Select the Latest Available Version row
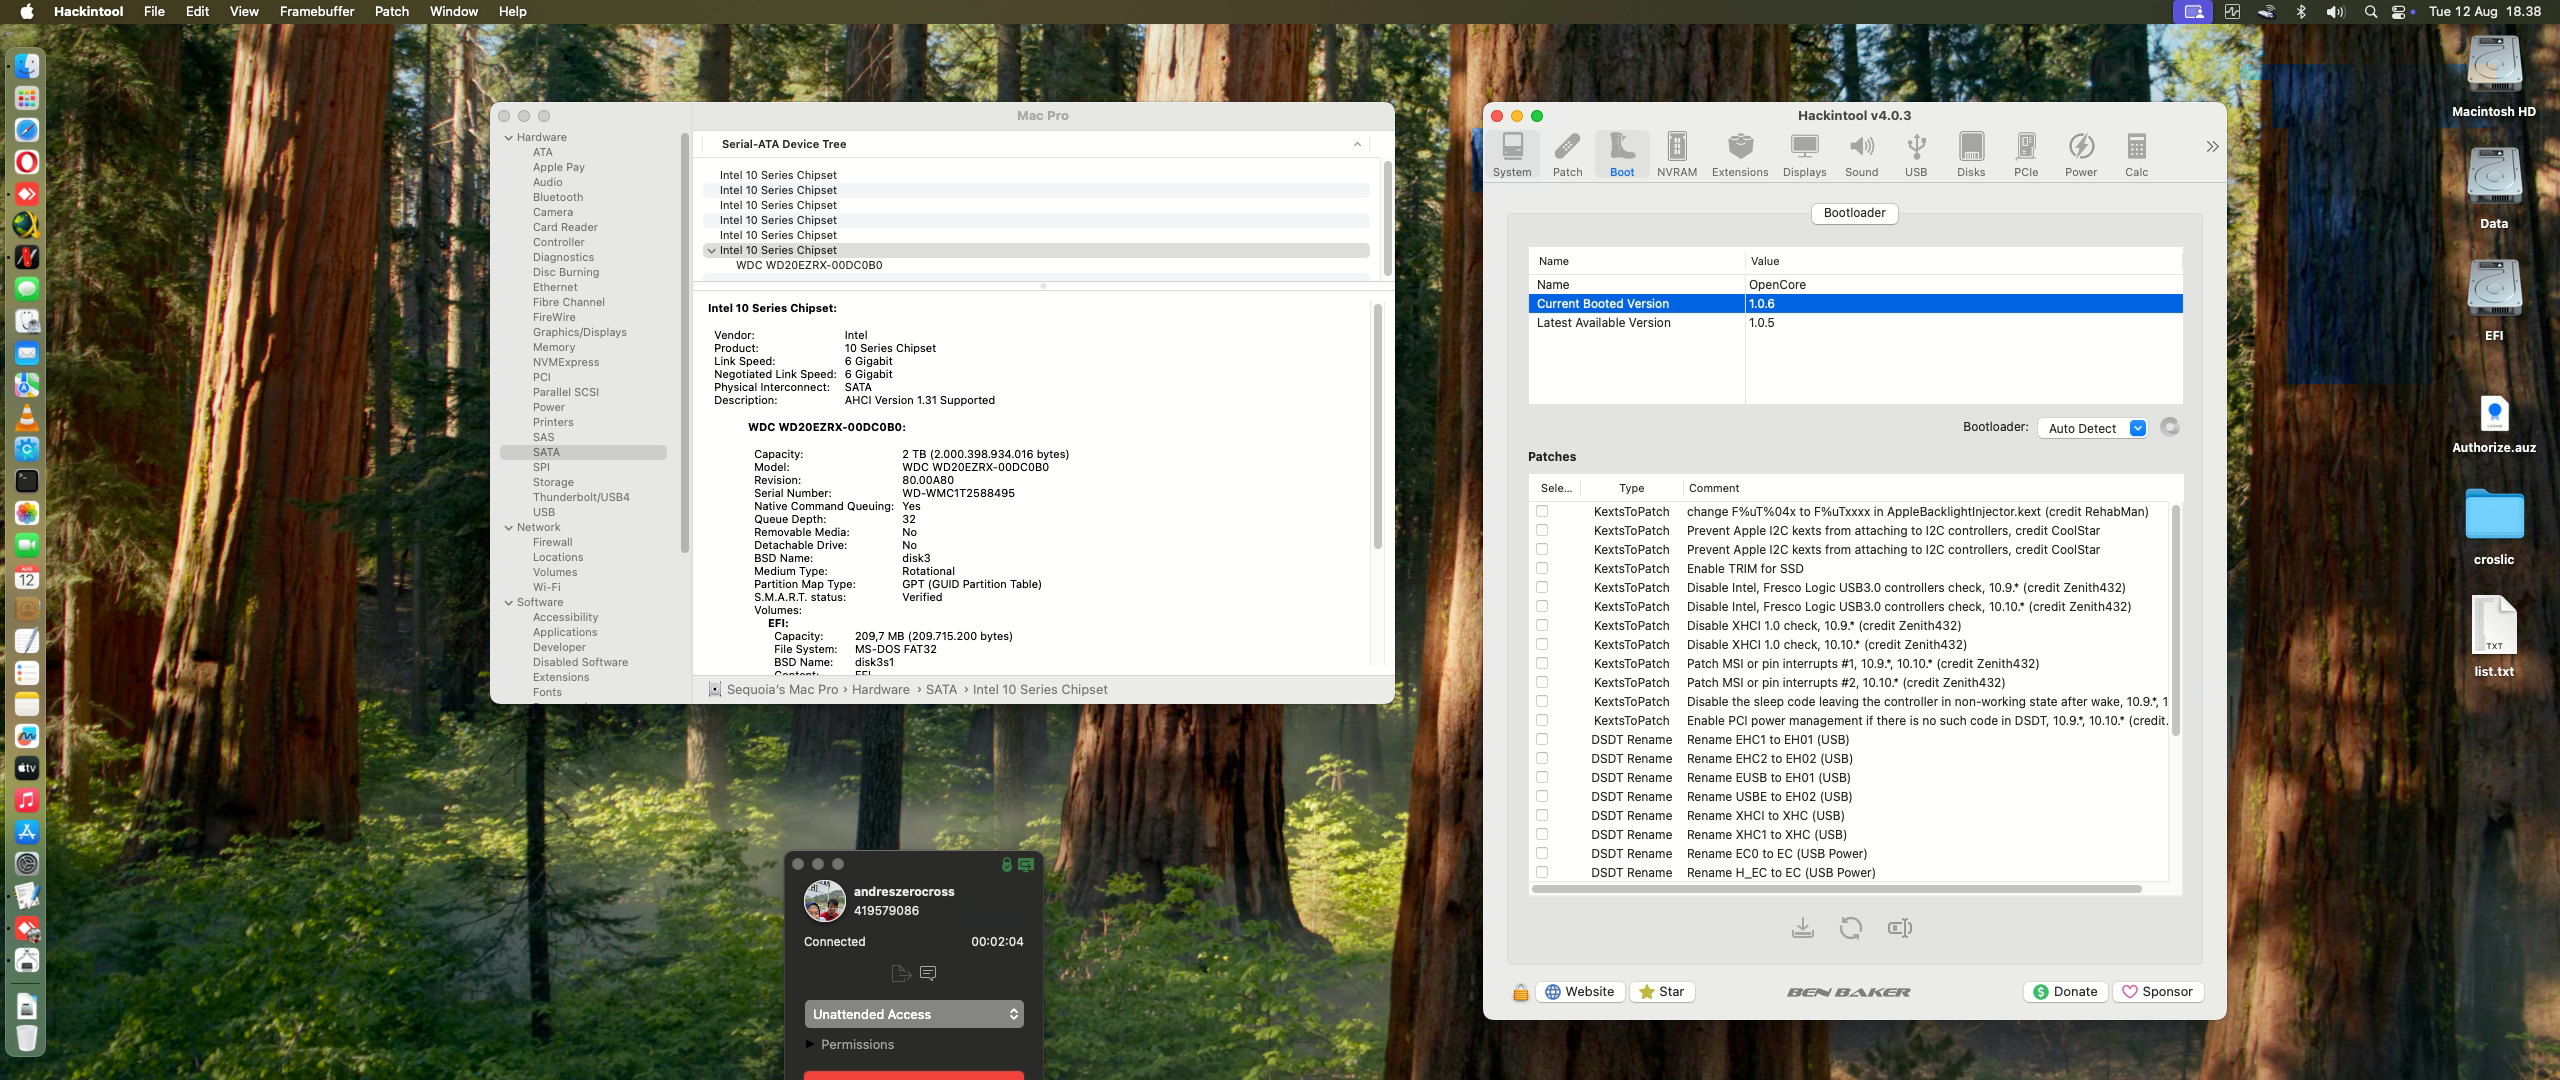The width and height of the screenshot is (2560, 1080). (x=1855, y=323)
